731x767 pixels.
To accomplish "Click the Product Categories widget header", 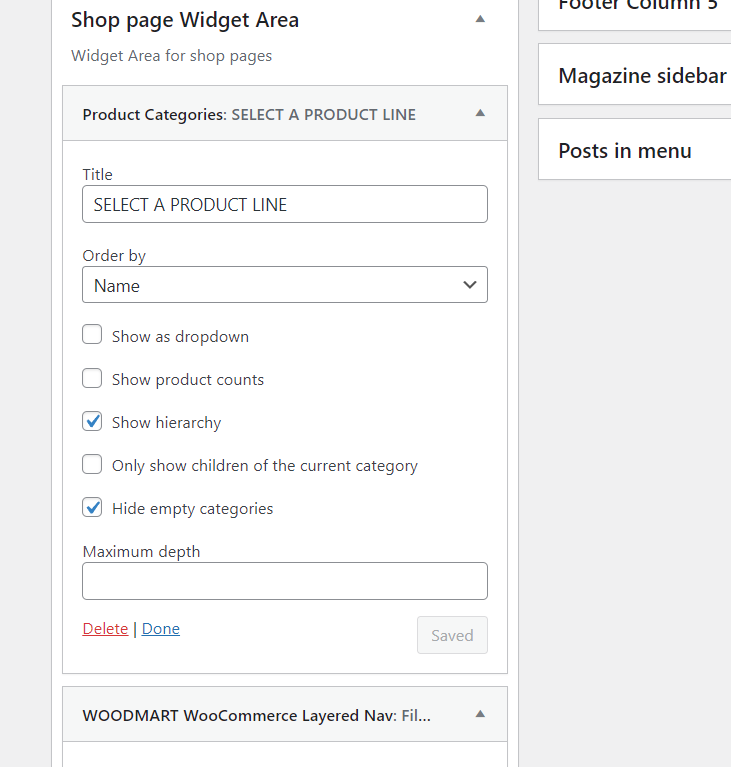I will coord(249,114).
